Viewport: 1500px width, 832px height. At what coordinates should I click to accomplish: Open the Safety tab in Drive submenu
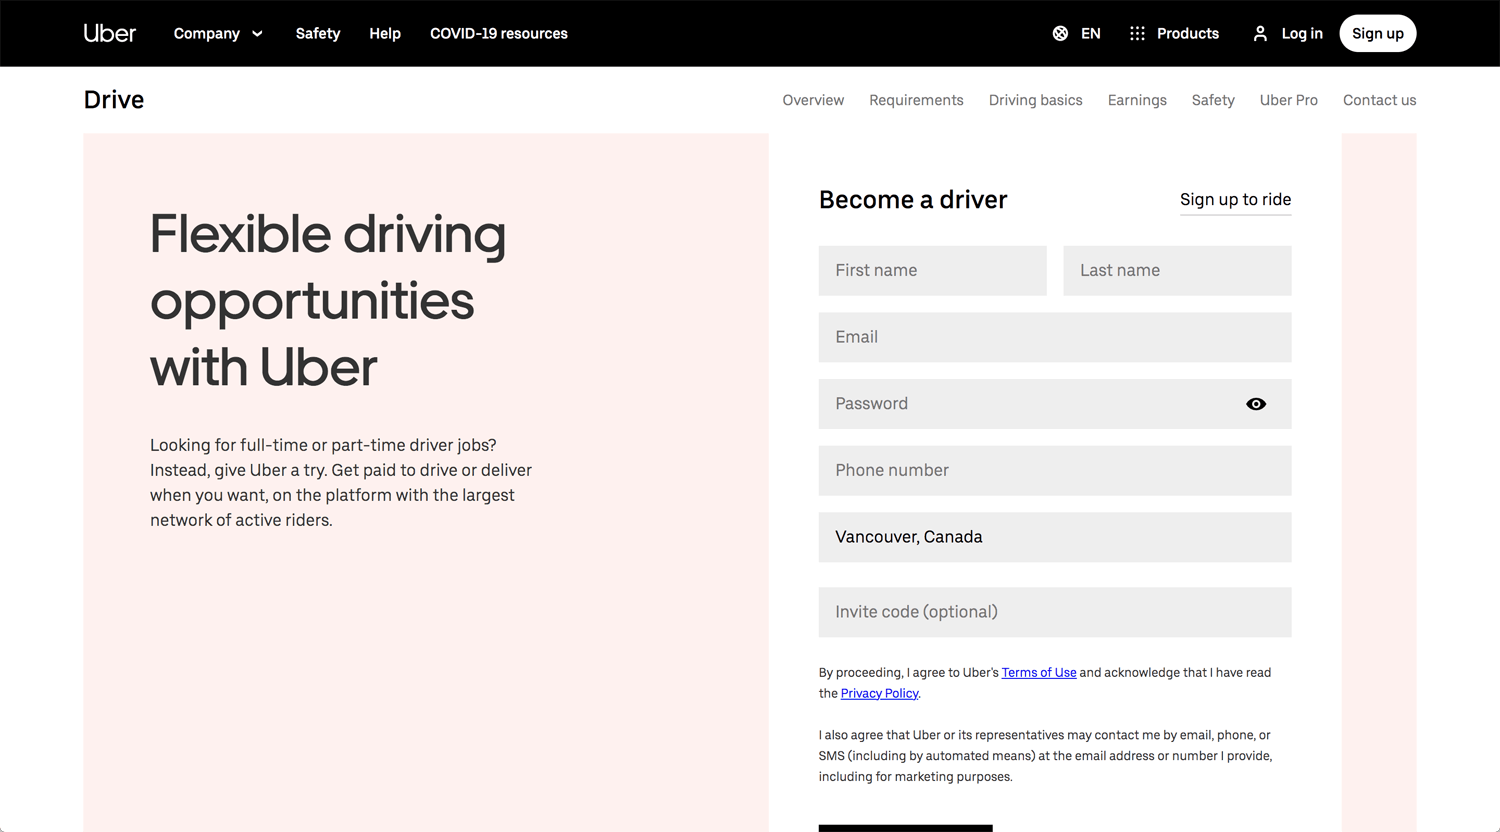(x=1213, y=100)
